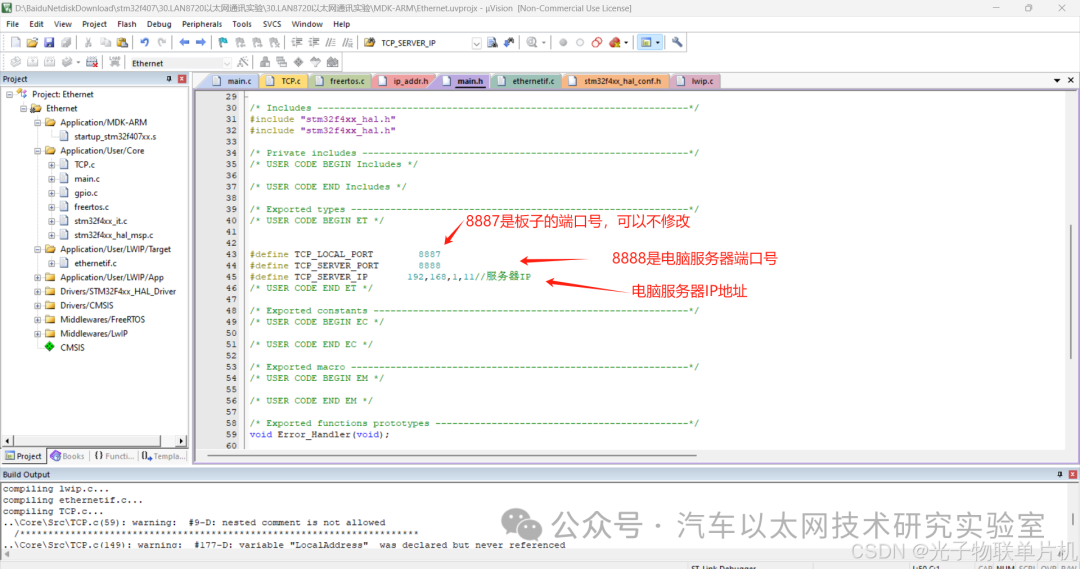
Task: Paste from clipboard icon
Action: [122, 43]
